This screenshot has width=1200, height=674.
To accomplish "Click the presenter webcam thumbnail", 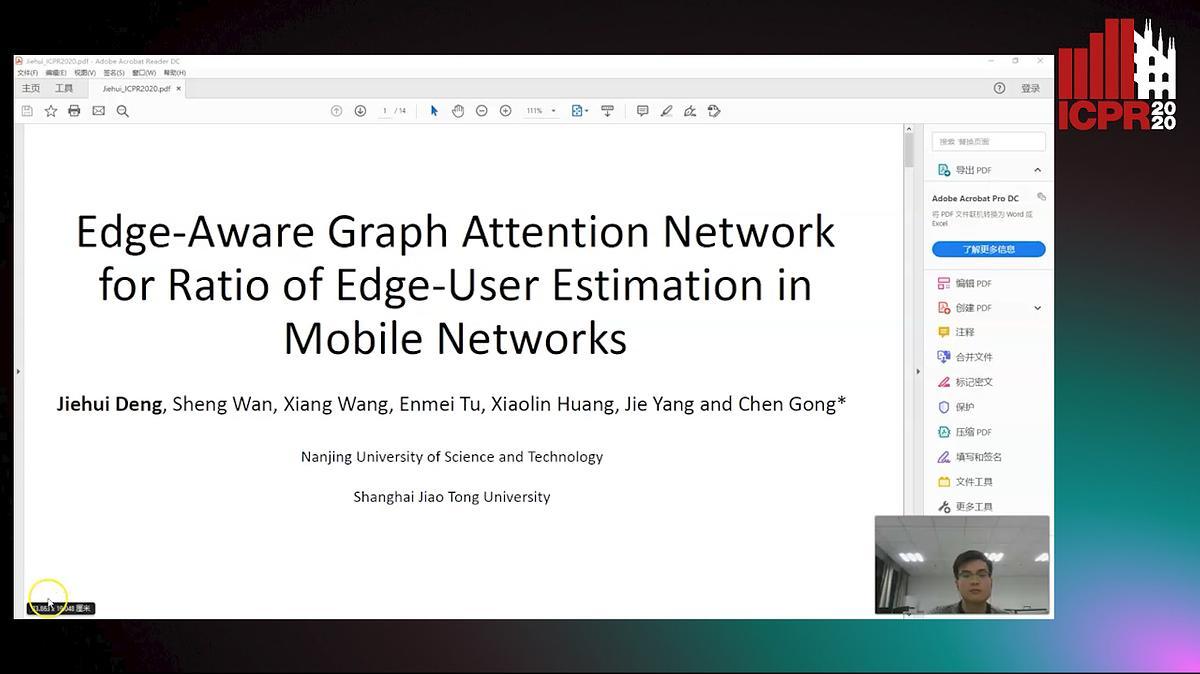I will click(962, 564).
